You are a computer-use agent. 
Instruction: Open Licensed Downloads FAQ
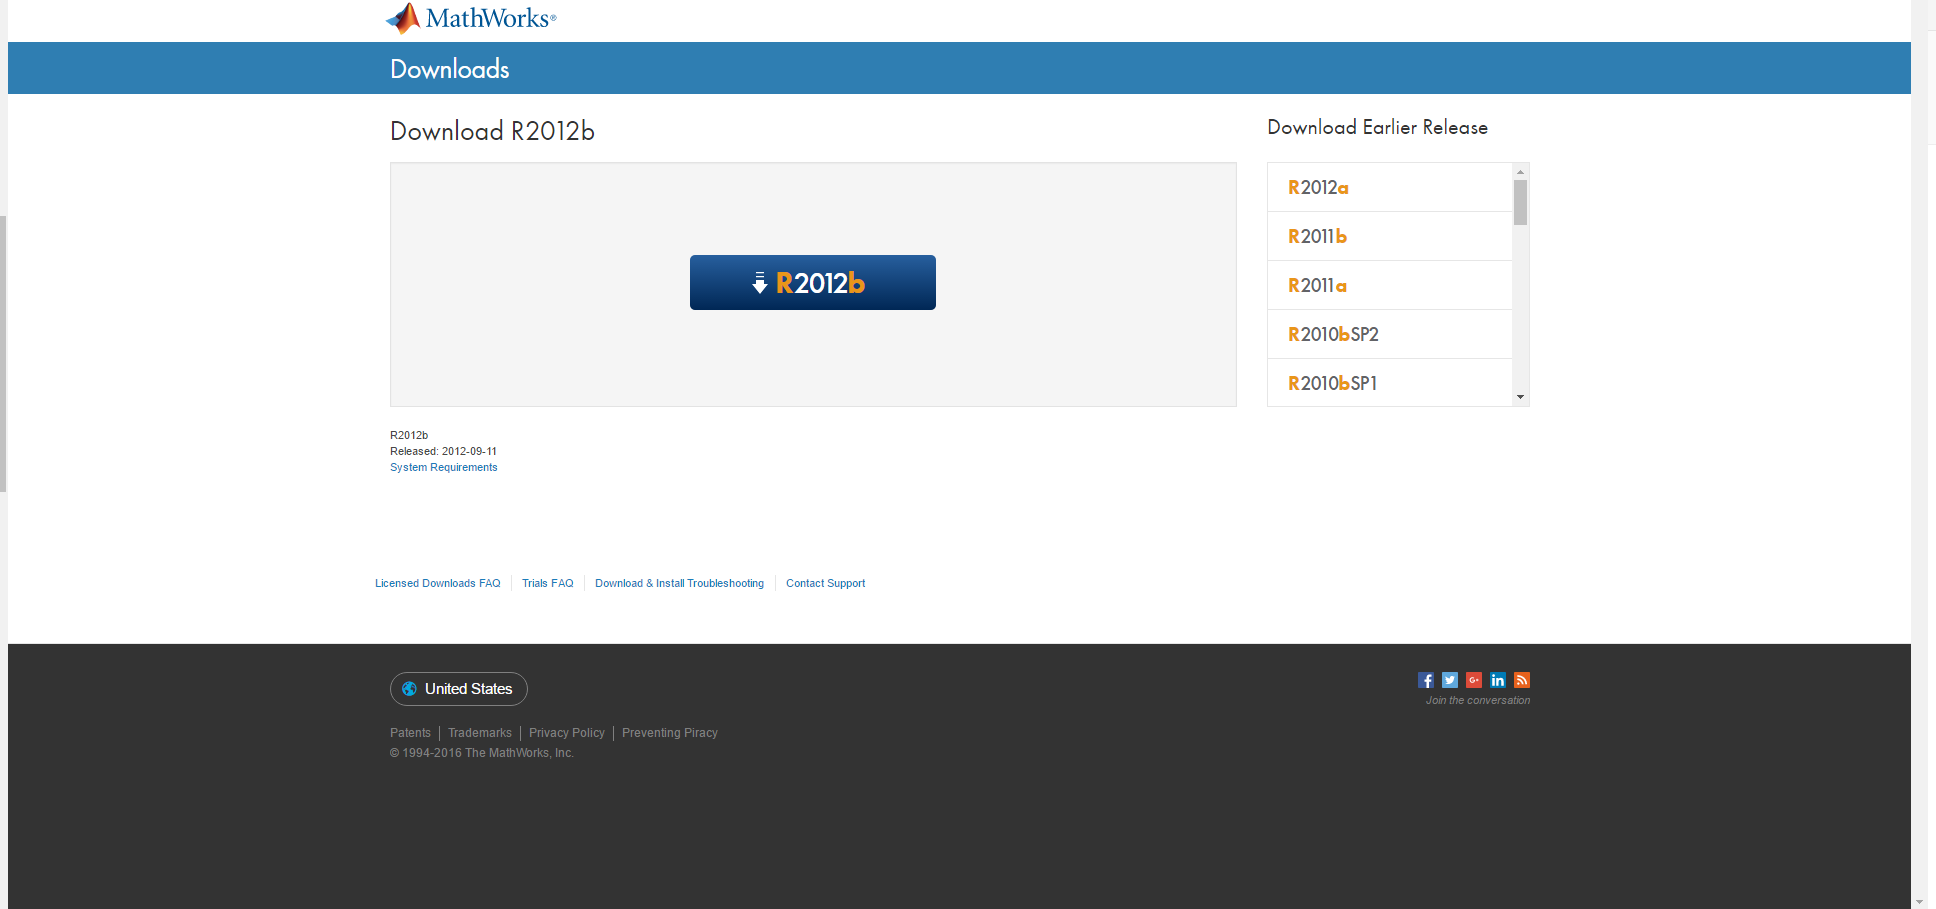(437, 583)
